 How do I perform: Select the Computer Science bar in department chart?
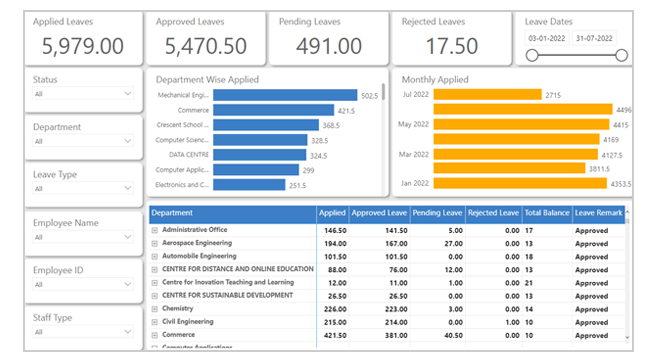click(260, 140)
